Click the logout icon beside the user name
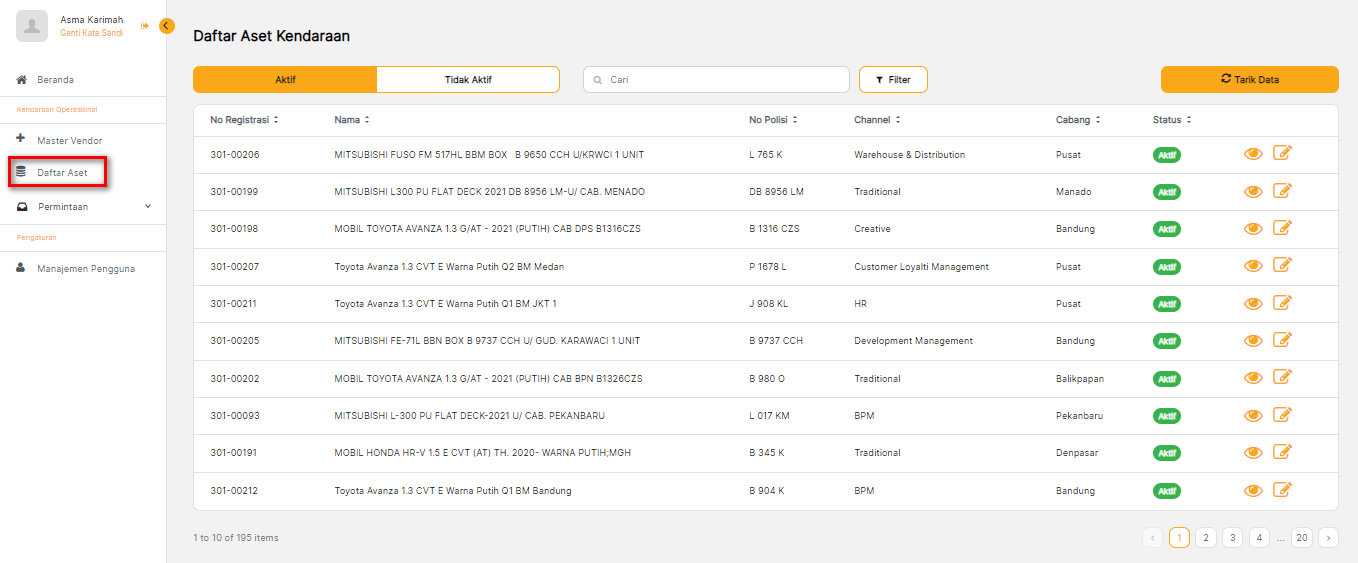 coord(145,26)
